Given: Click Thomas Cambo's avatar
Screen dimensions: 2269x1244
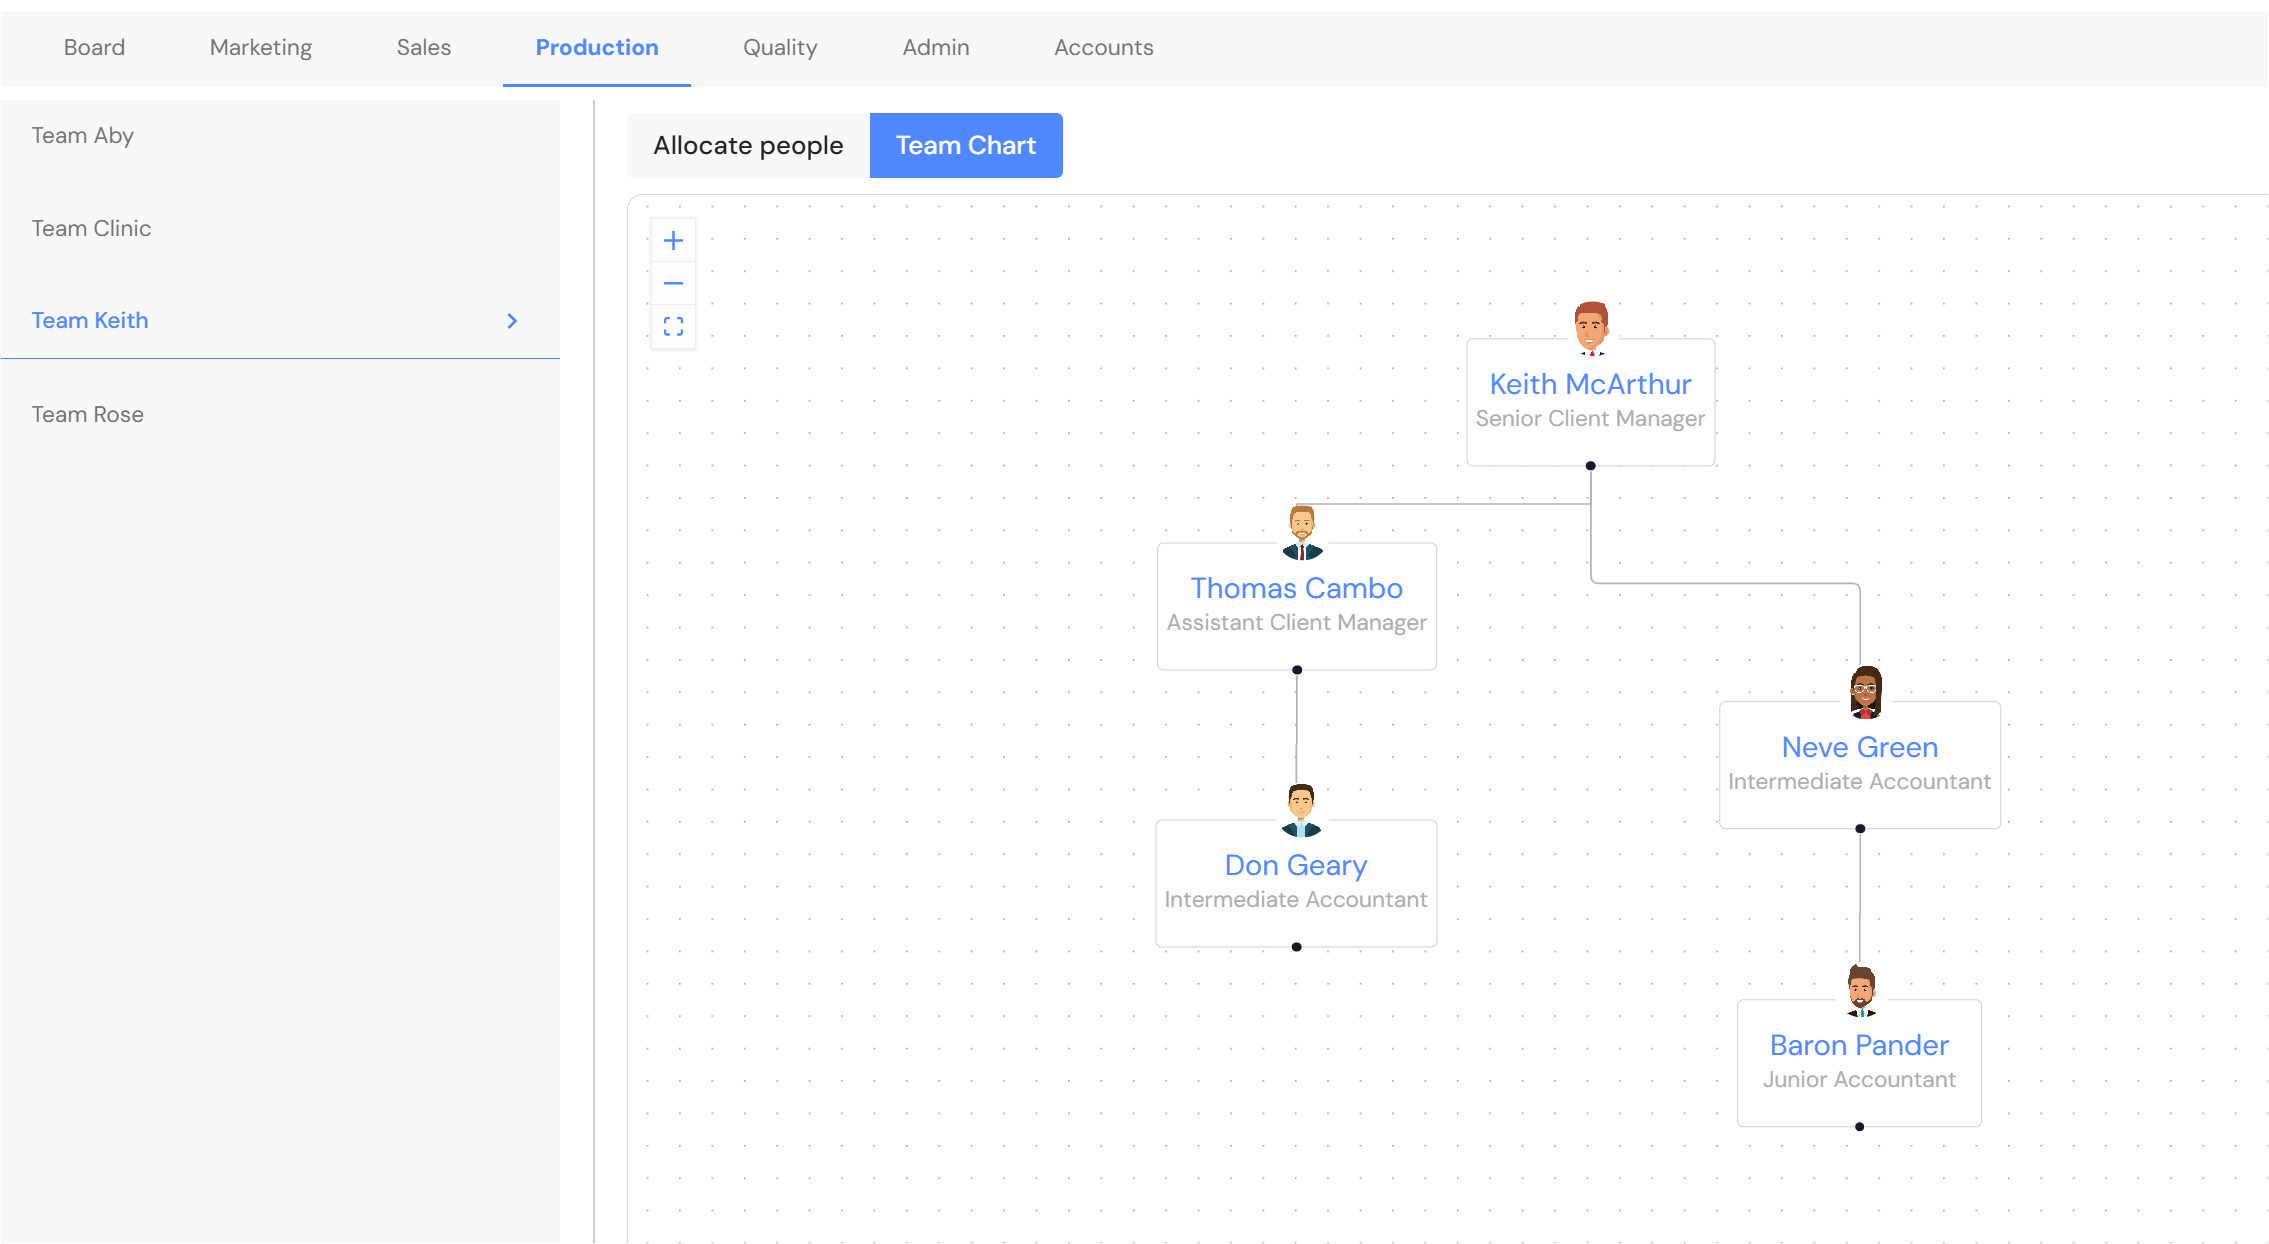Looking at the screenshot, I should pyautogui.click(x=1302, y=532).
